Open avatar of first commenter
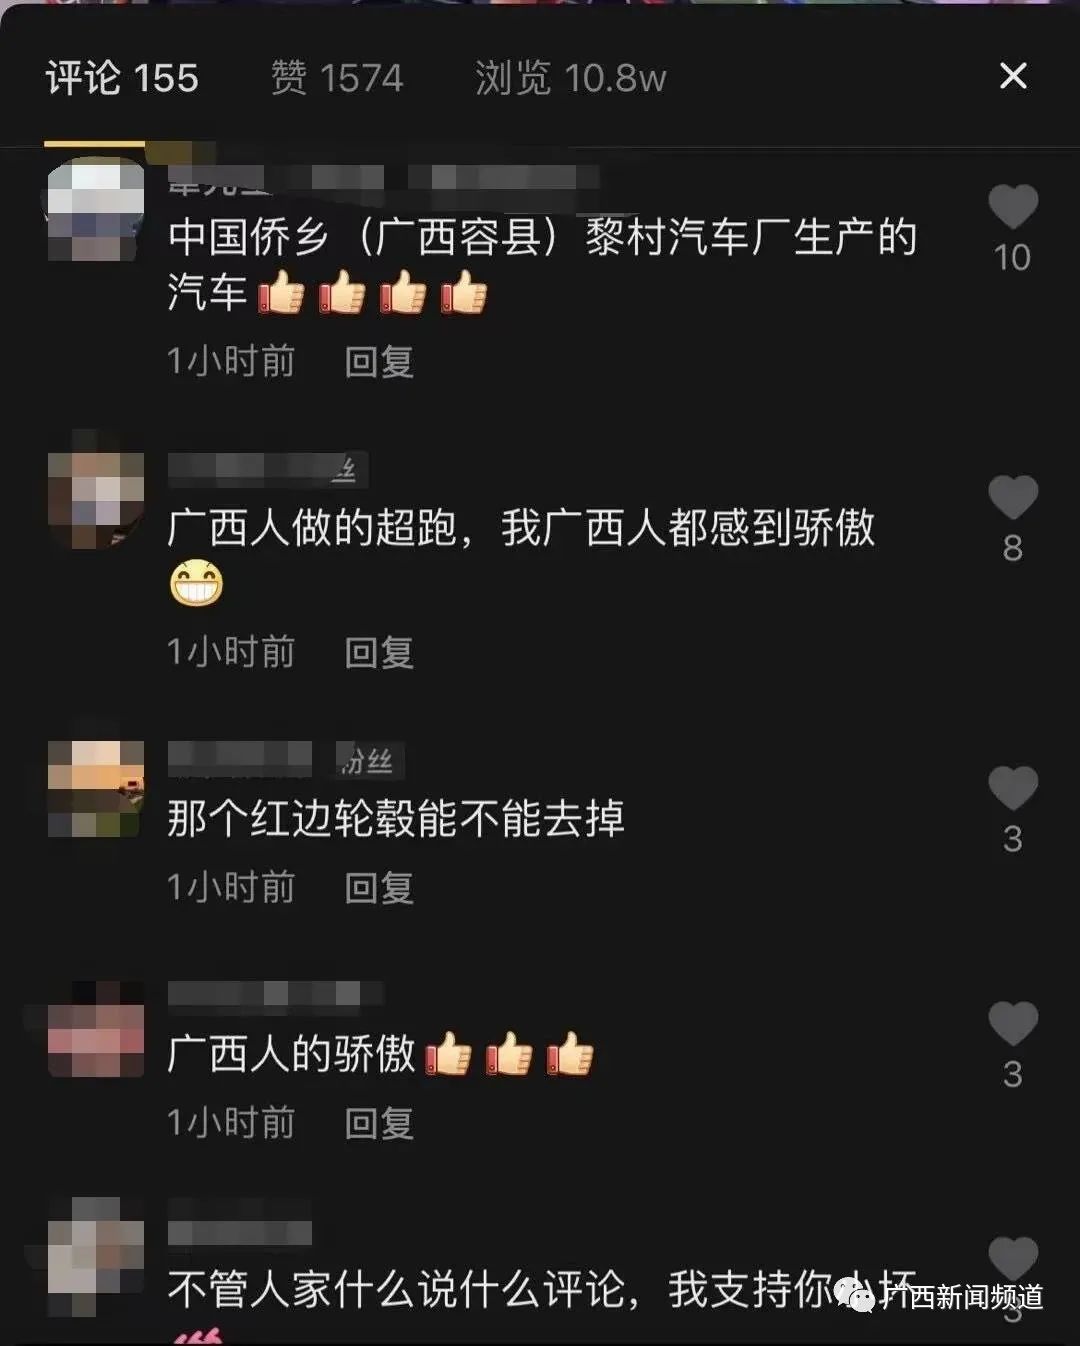 (96, 210)
